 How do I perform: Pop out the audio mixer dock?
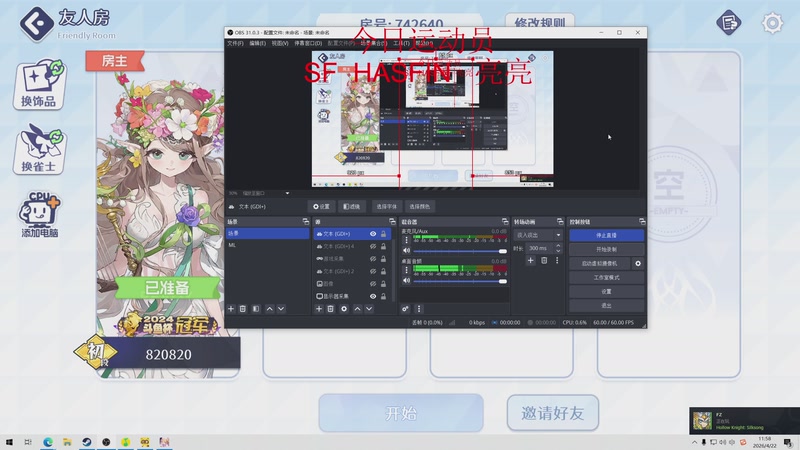point(505,221)
